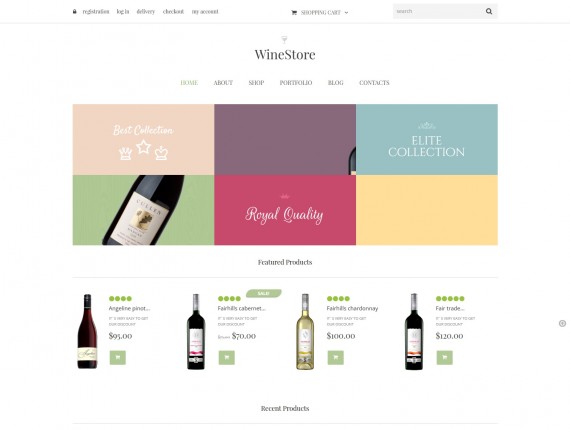Click the scroll-to-top arrow icon
The height and width of the screenshot is (430, 570).
click(562, 323)
